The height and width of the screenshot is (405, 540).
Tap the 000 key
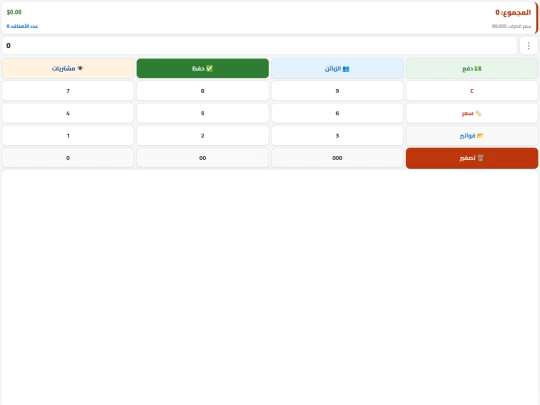[337, 158]
